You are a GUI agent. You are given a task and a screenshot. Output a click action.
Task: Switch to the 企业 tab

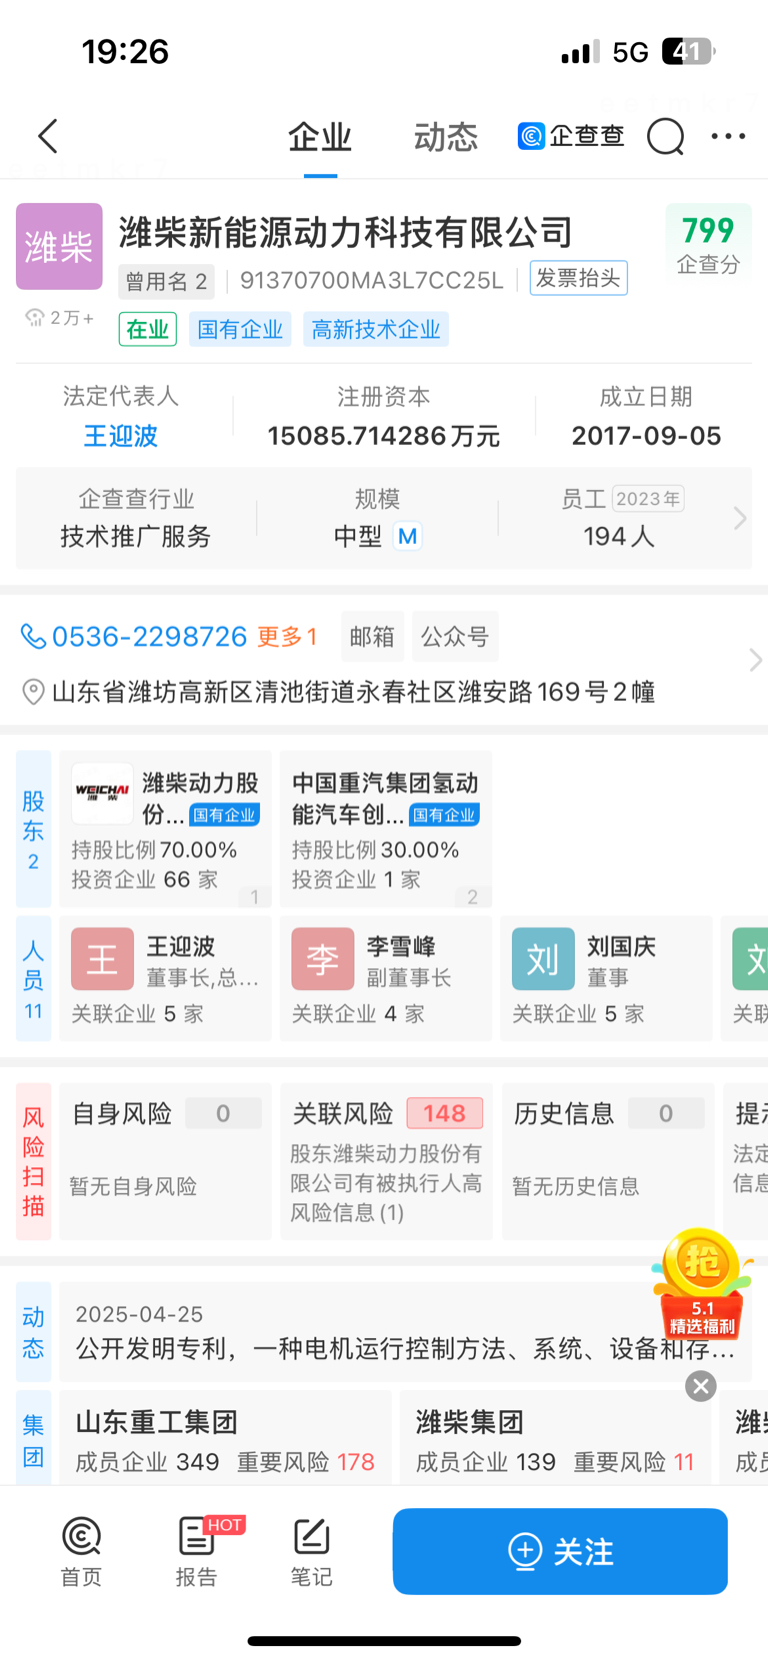320,137
